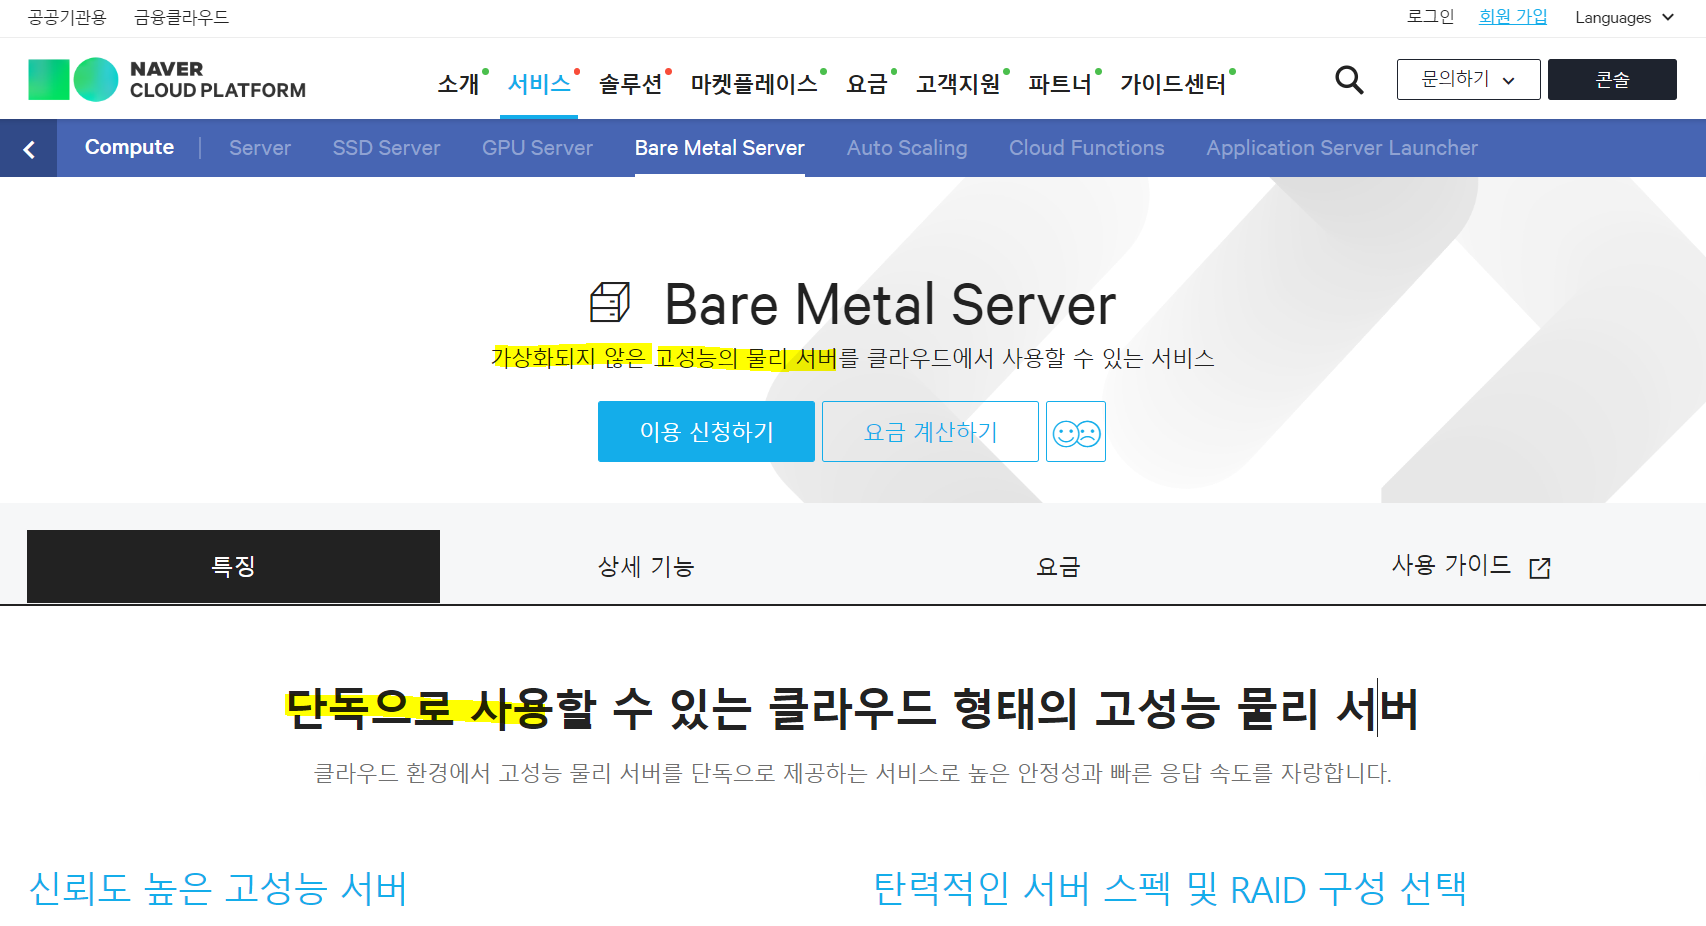Open the 사용 가이드 tab

tap(1471, 567)
